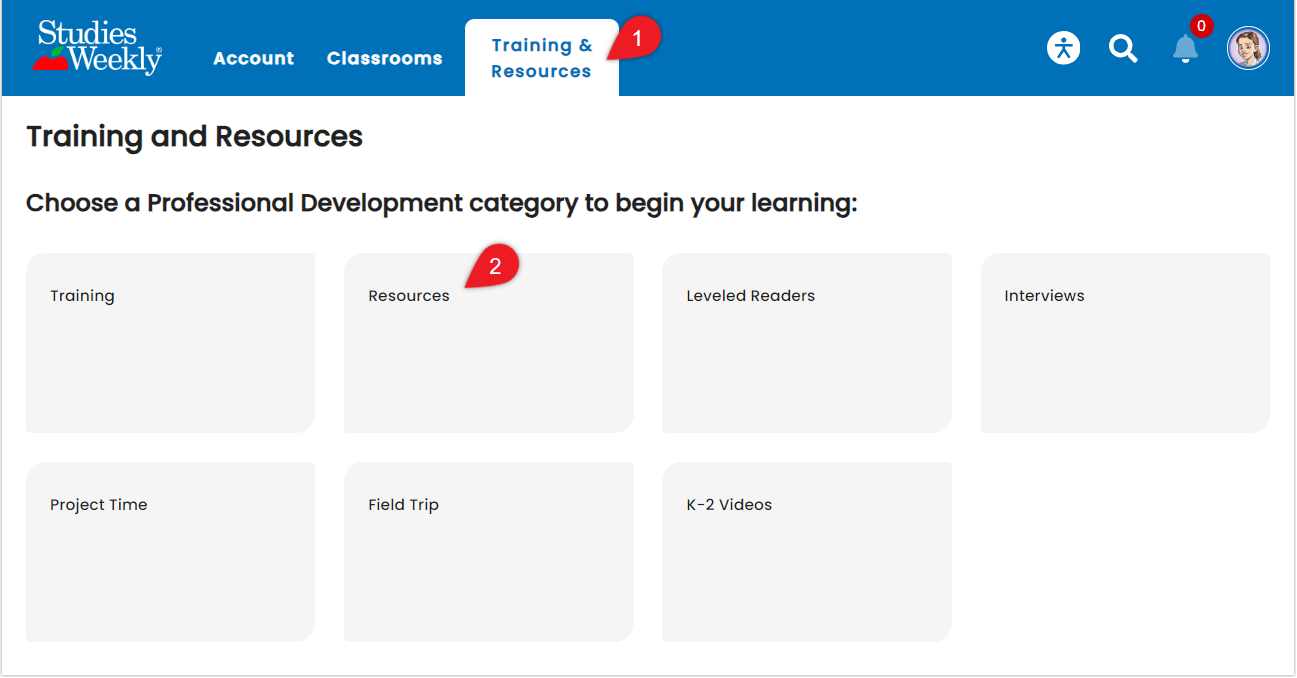
Task: Open the Classrooms section
Action: coord(384,58)
